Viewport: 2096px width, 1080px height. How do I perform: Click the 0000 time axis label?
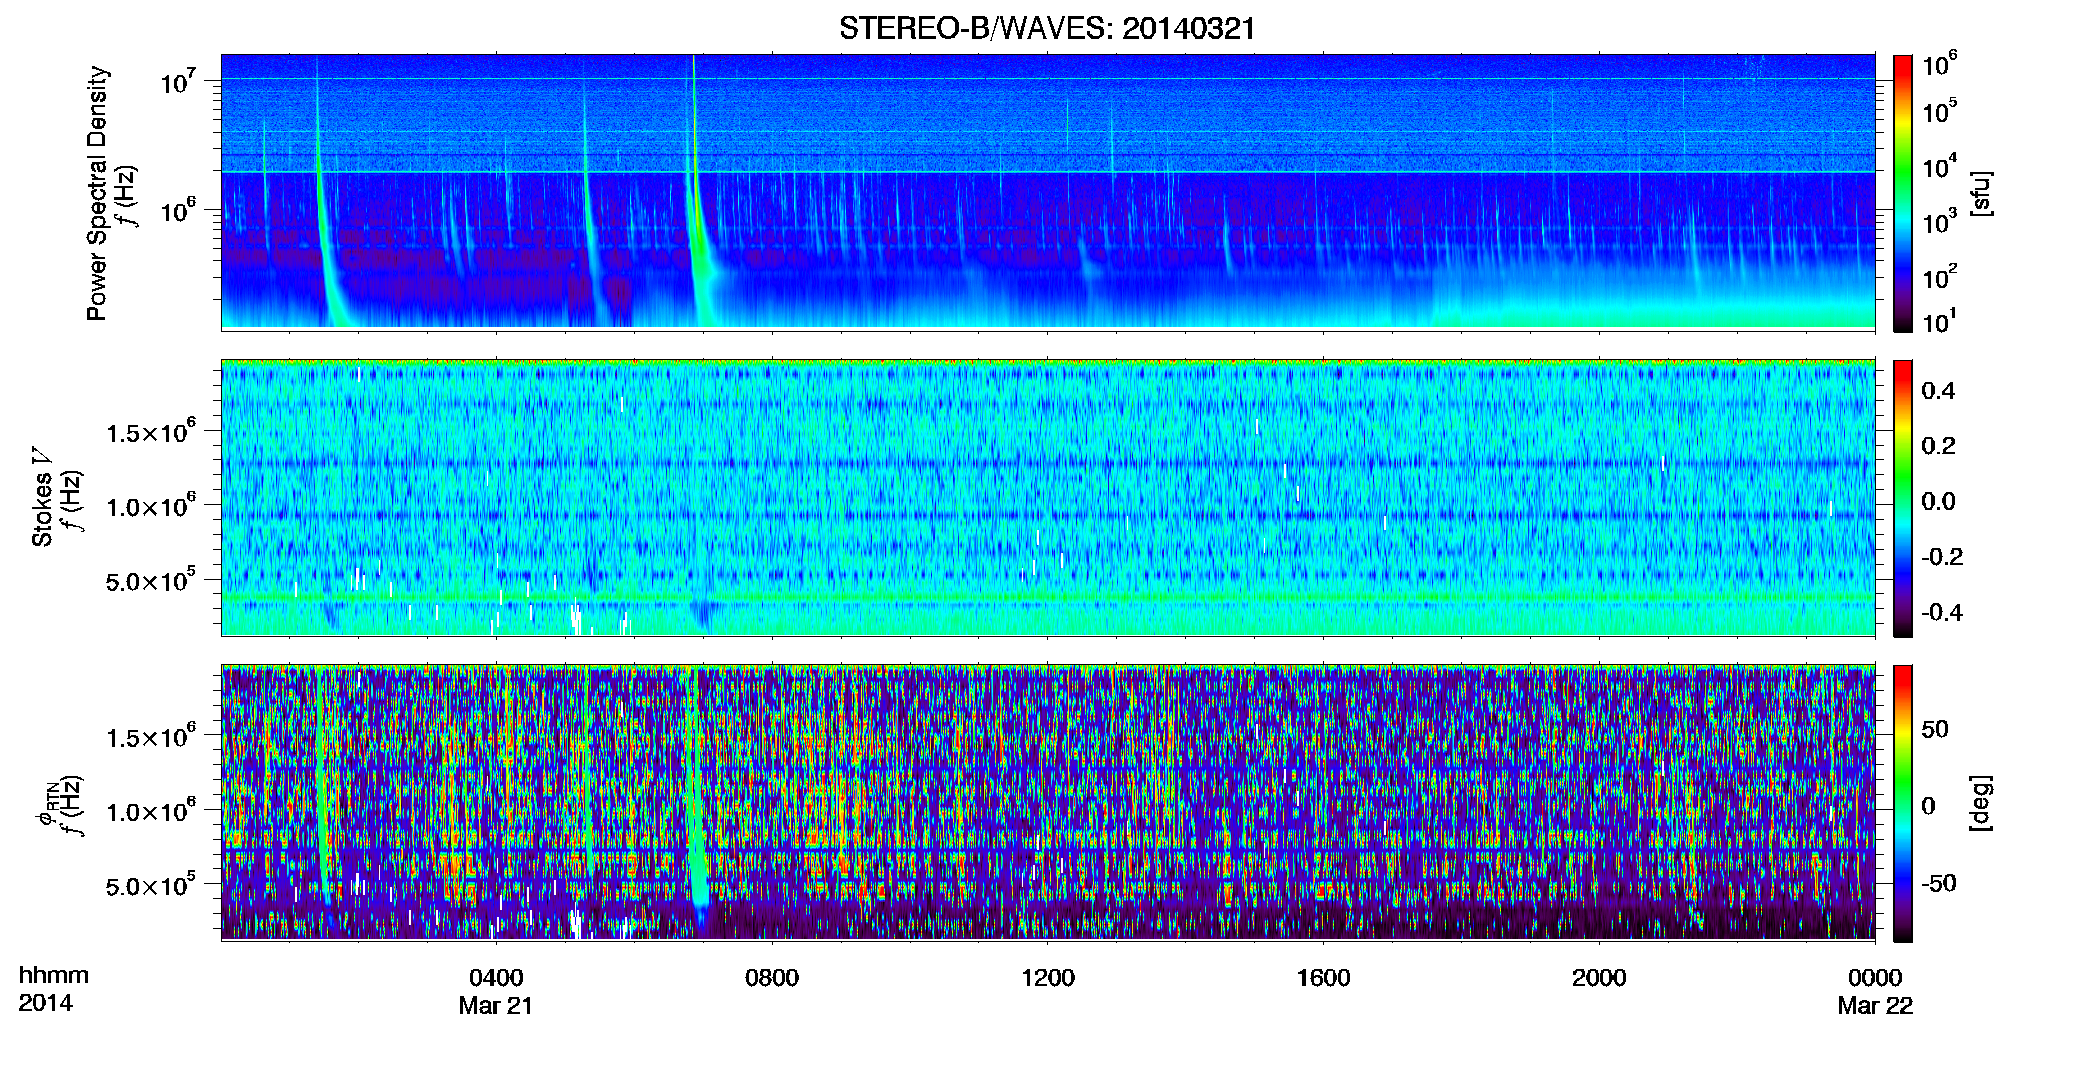[1875, 977]
